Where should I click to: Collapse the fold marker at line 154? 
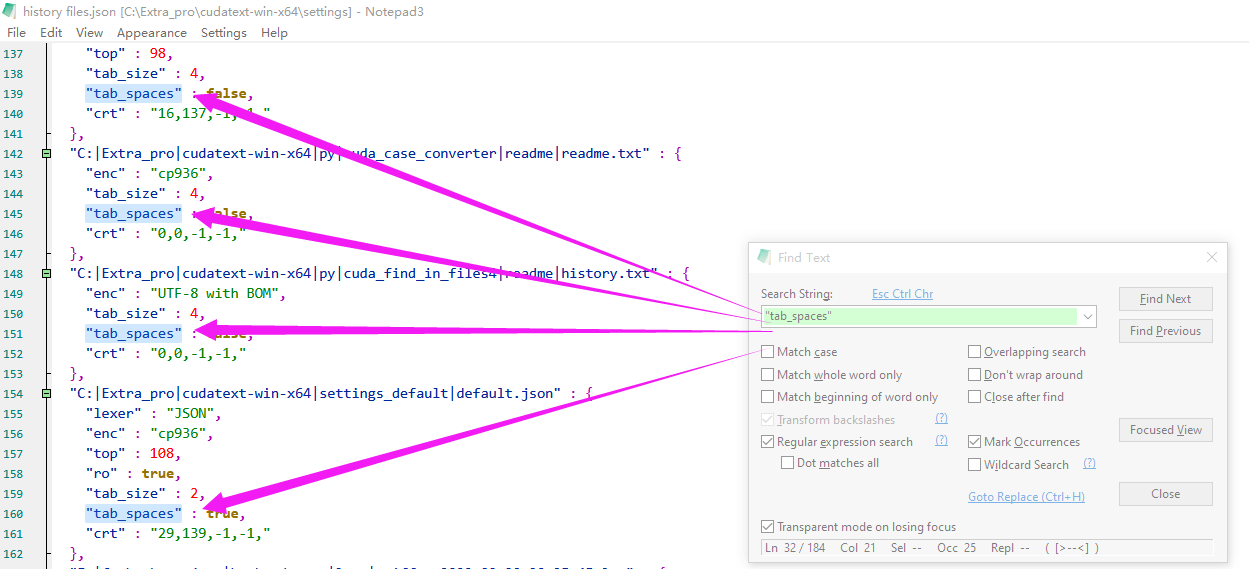[x=46, y=394]
